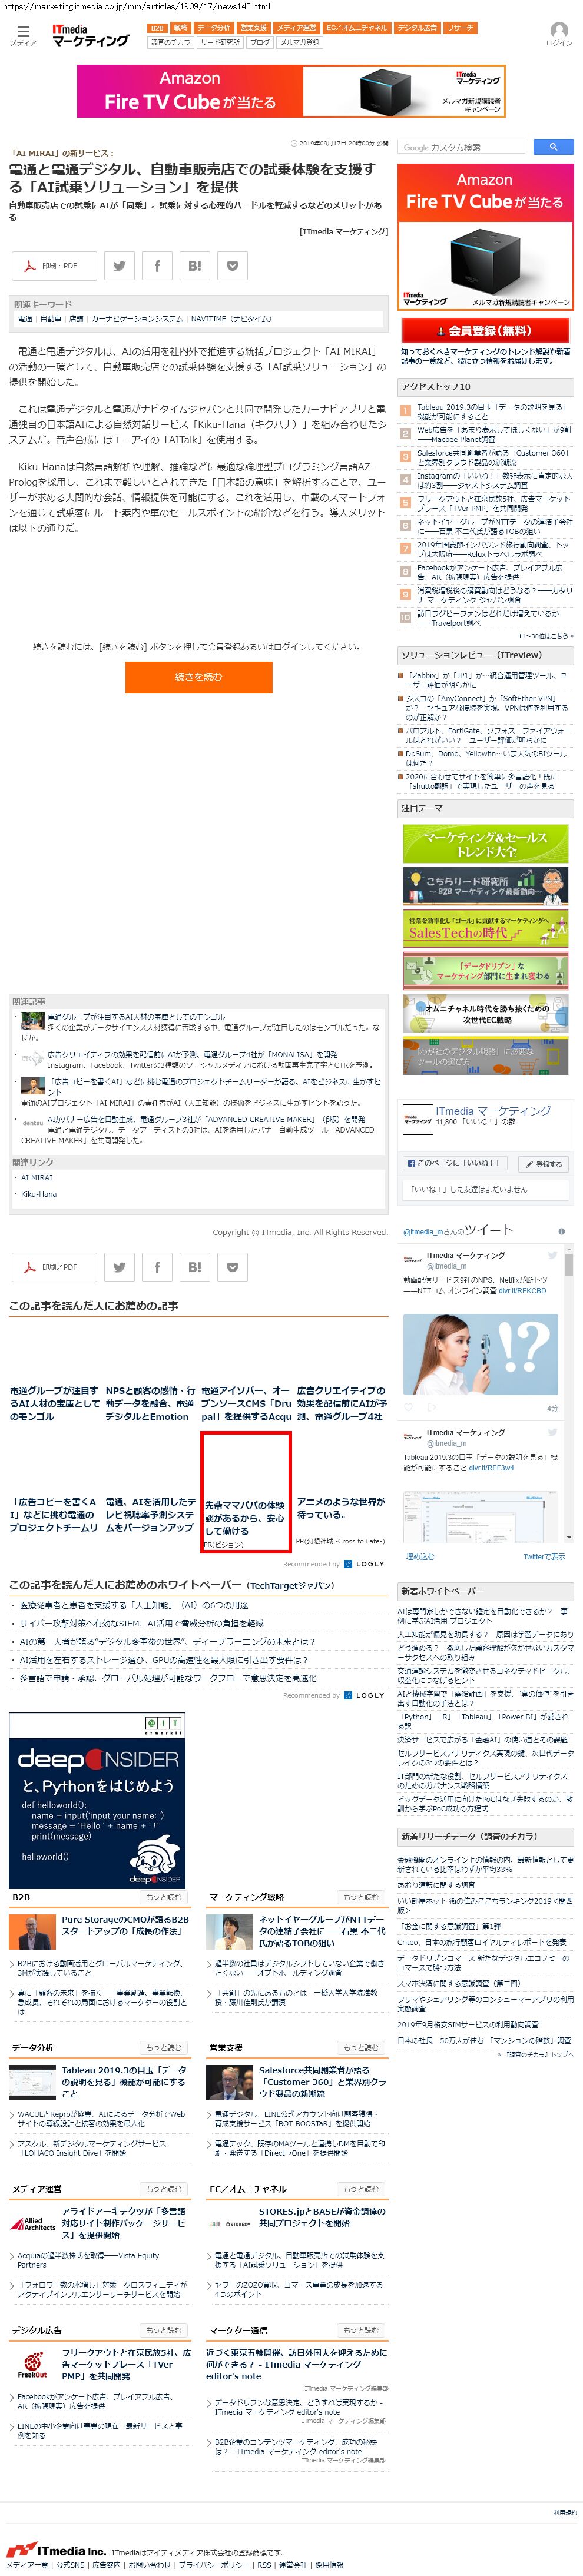Click the Twitter bird on the first tweet
Viewport: 583px width, 2576px height.
pos(552,1255)
